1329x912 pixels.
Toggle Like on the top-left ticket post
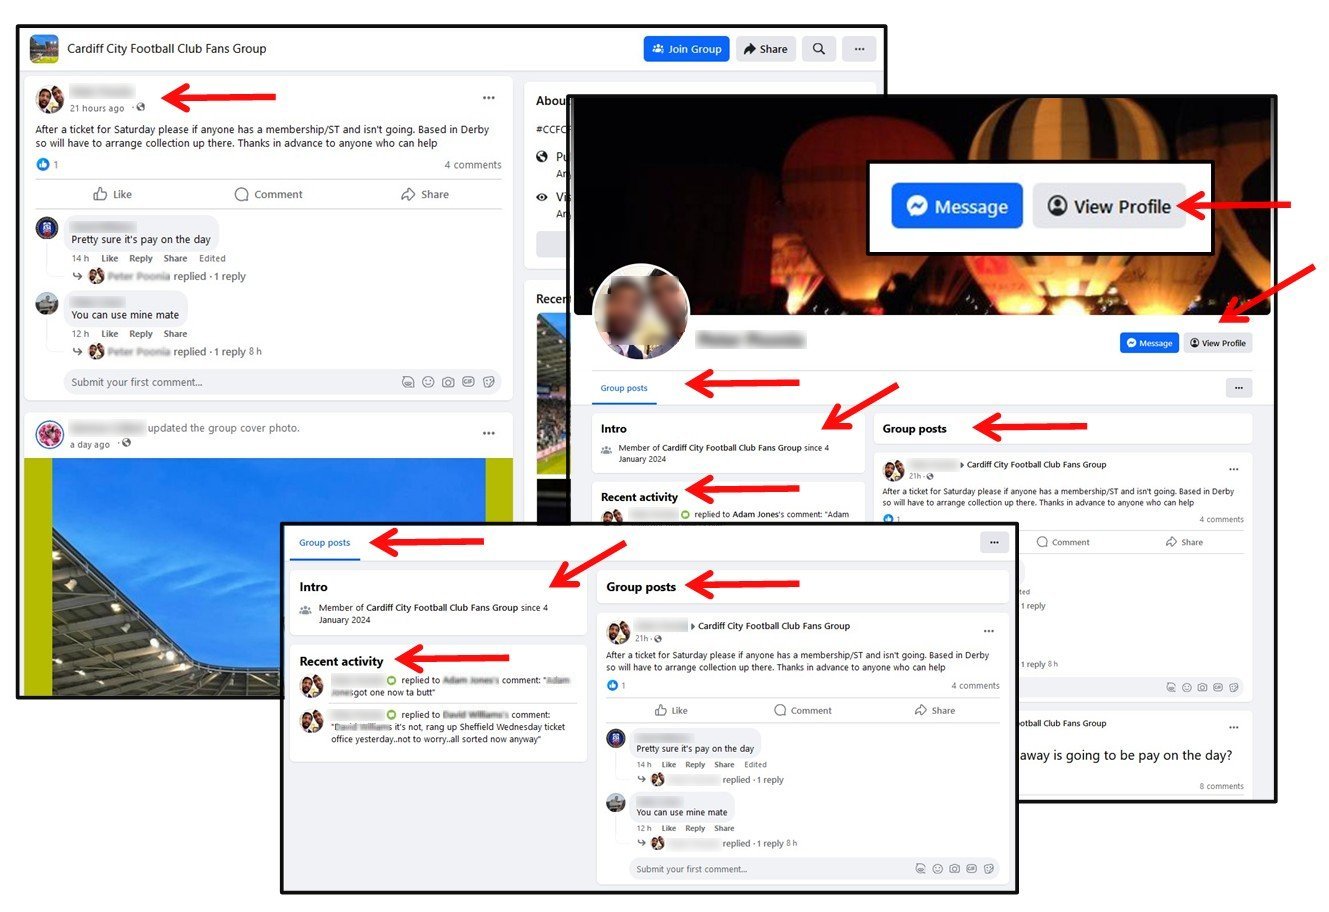[113, 195]
